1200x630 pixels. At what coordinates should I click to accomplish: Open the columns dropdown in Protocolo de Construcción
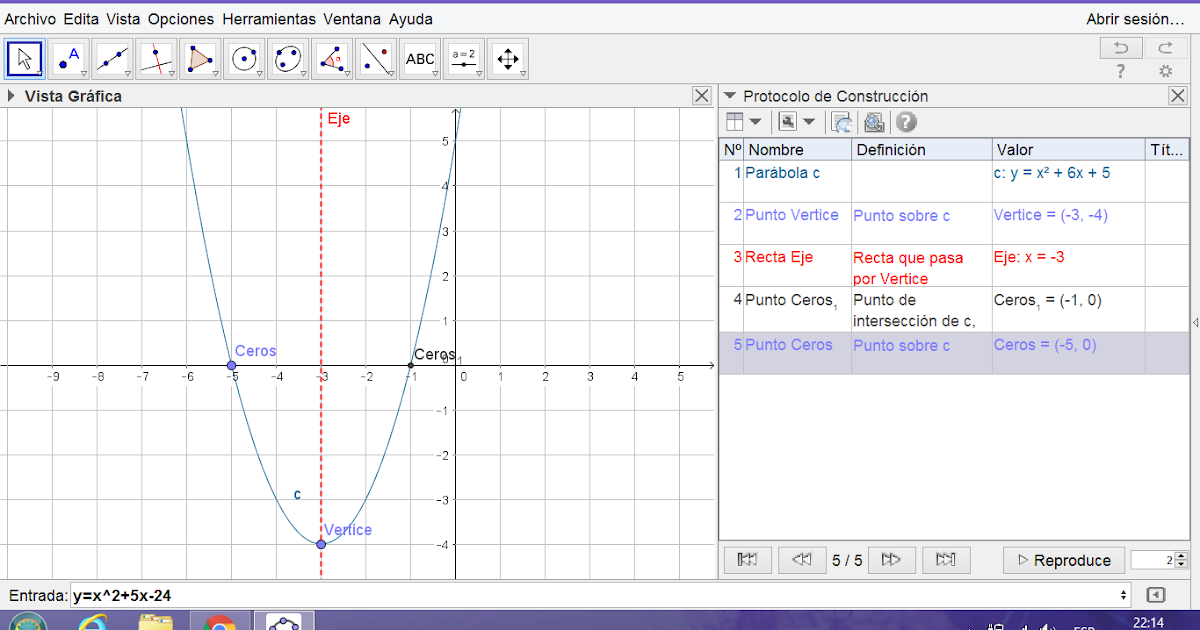(x=754, y=121)
